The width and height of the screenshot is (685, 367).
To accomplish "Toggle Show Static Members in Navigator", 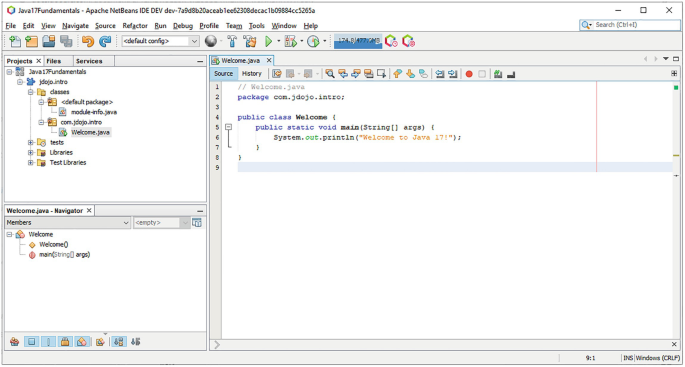I will [x=48, y=342].
